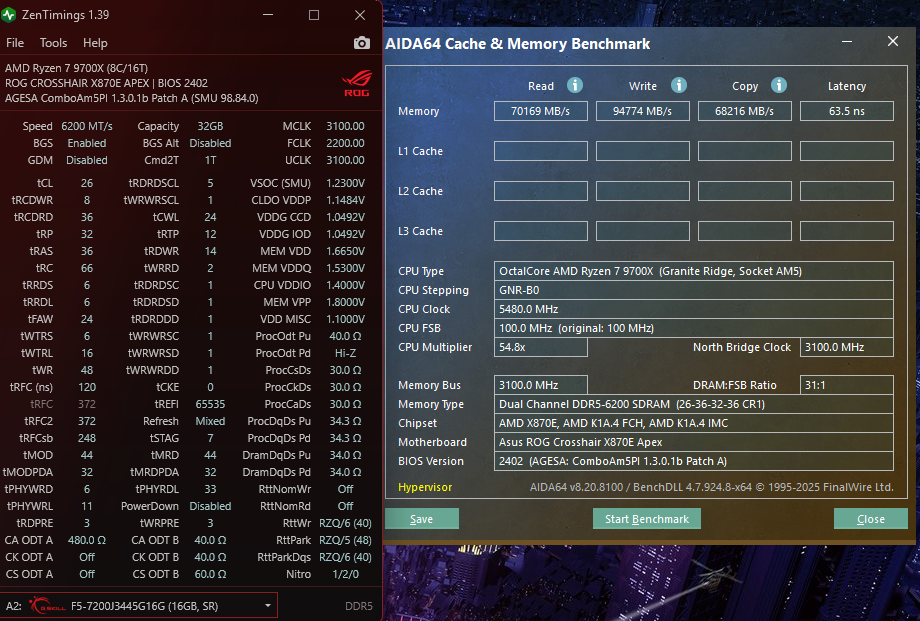Click MEM VDD voltage 1.6650V
Image resolution: width=920 pixels, height=621 pixels.
coord(346,251)
